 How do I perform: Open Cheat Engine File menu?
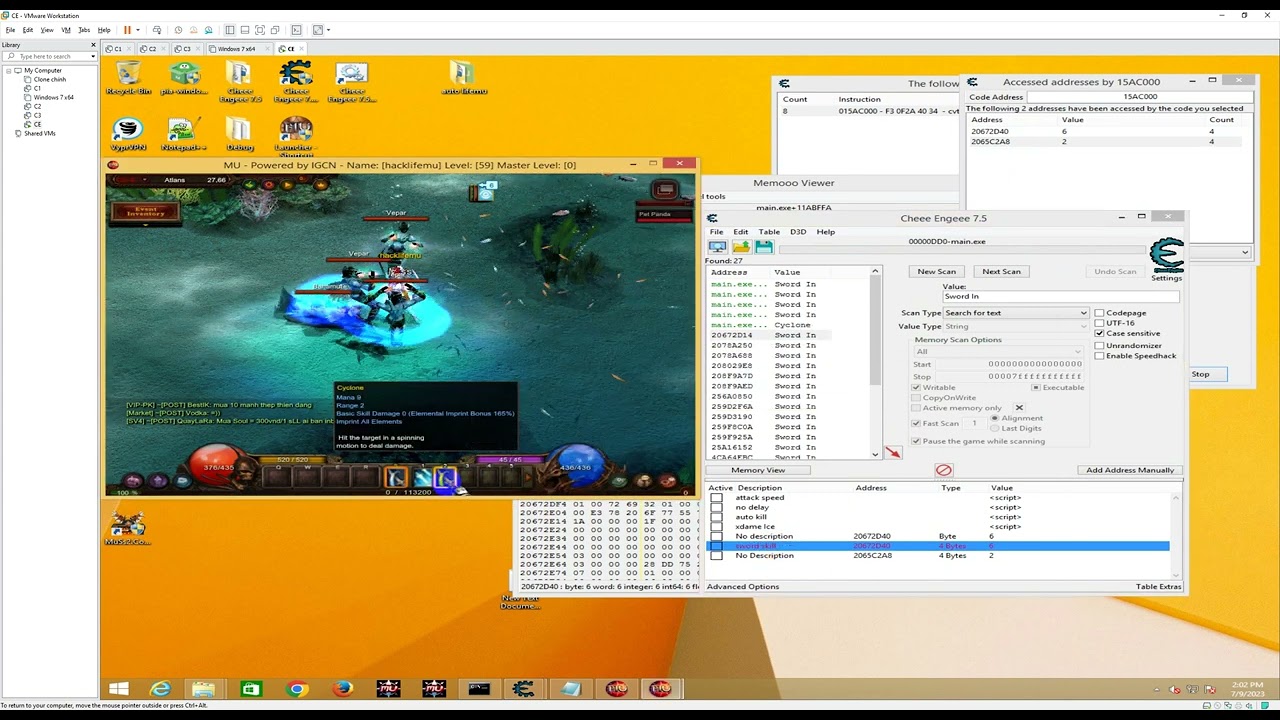tap(716, 232)
